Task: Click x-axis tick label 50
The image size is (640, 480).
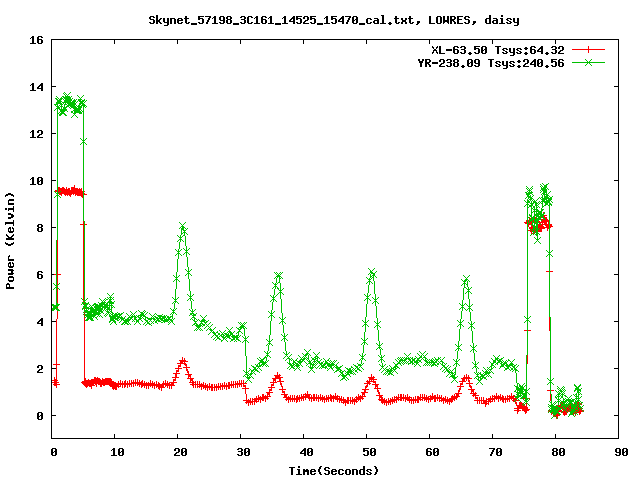Action: (369, 452)
